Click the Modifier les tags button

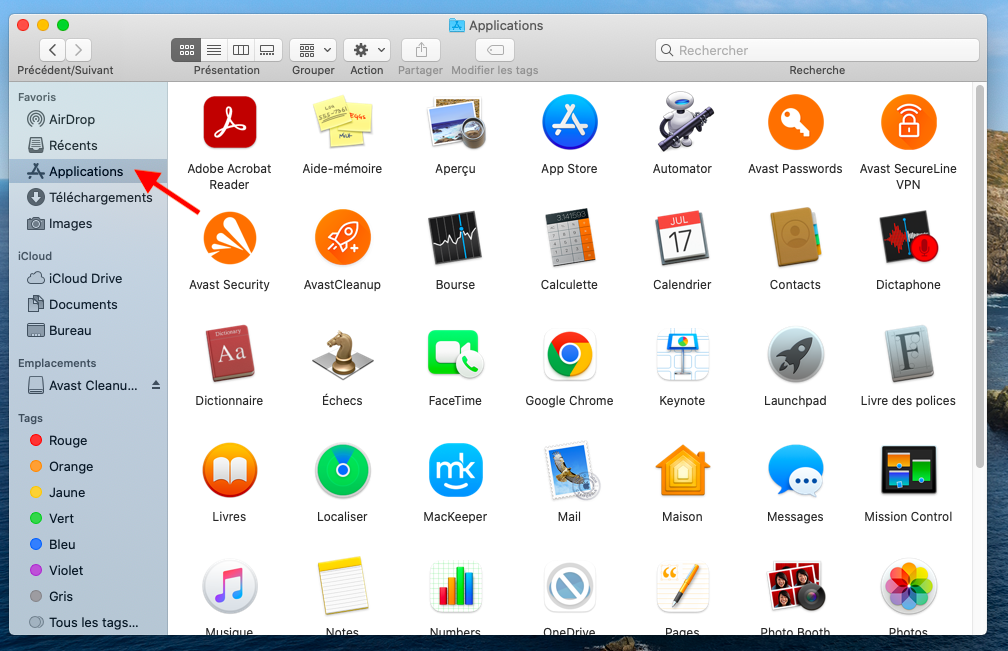pos(495,50)
